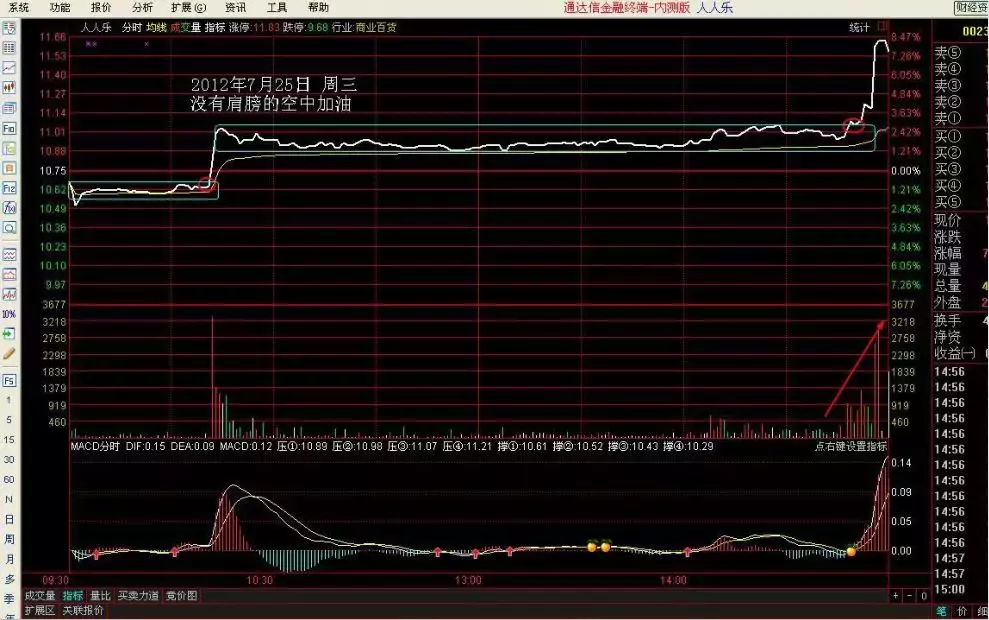Click the multi-line comparison chart icon
The width and height of the screenshot is (989, 620).
point(9,294)
